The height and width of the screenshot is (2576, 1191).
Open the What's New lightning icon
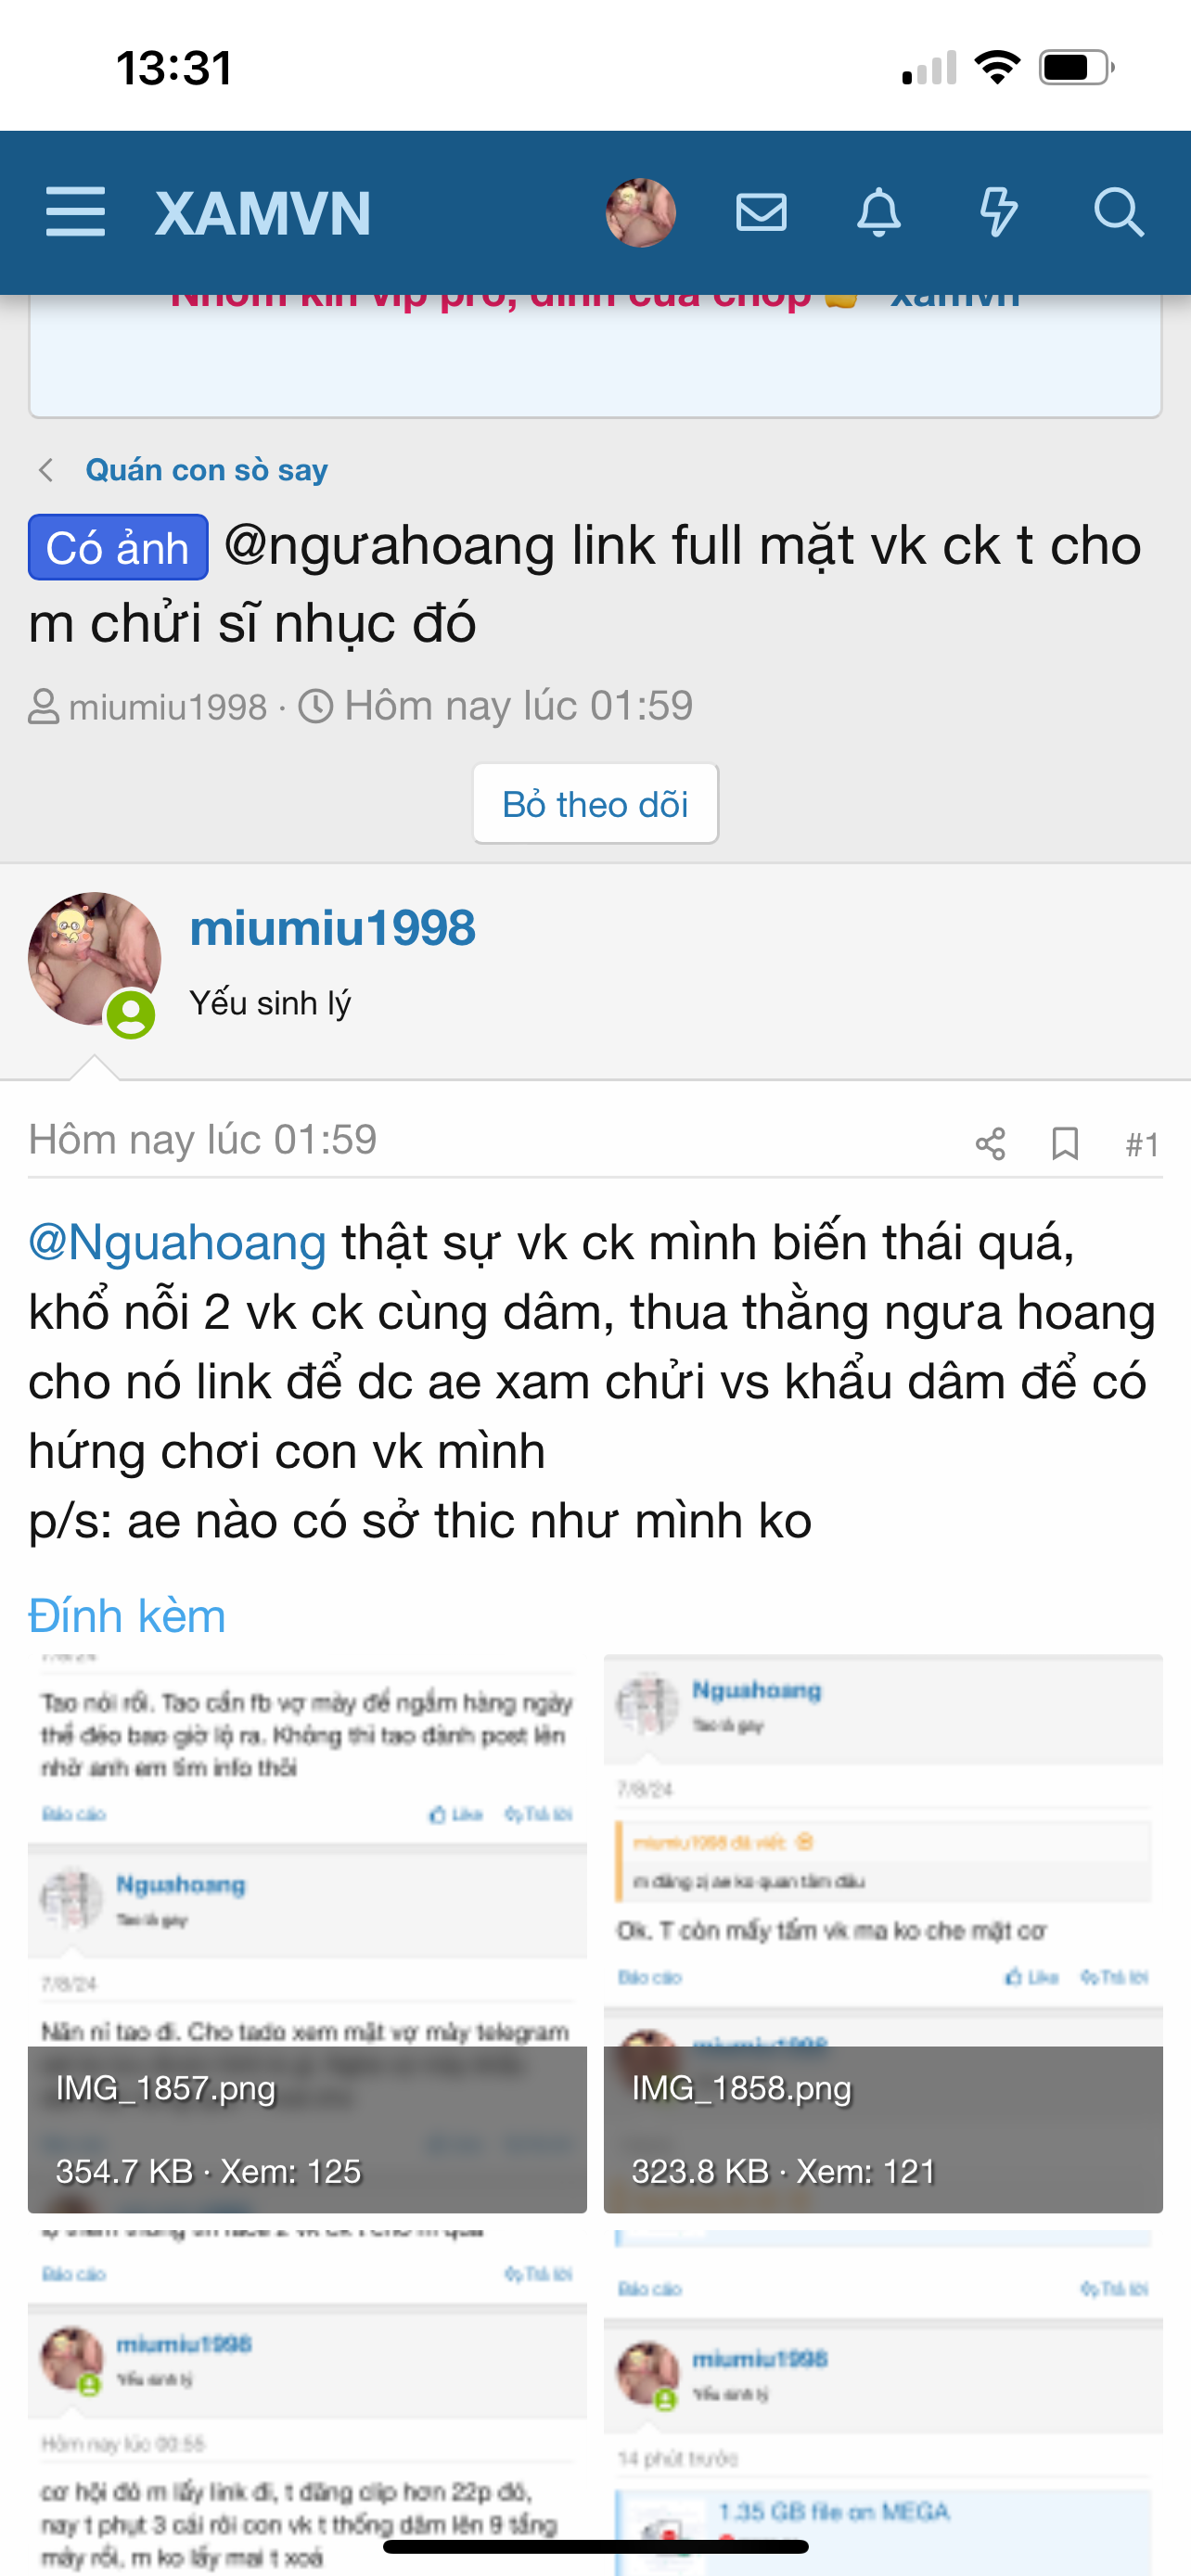click(x=998, y=212)
